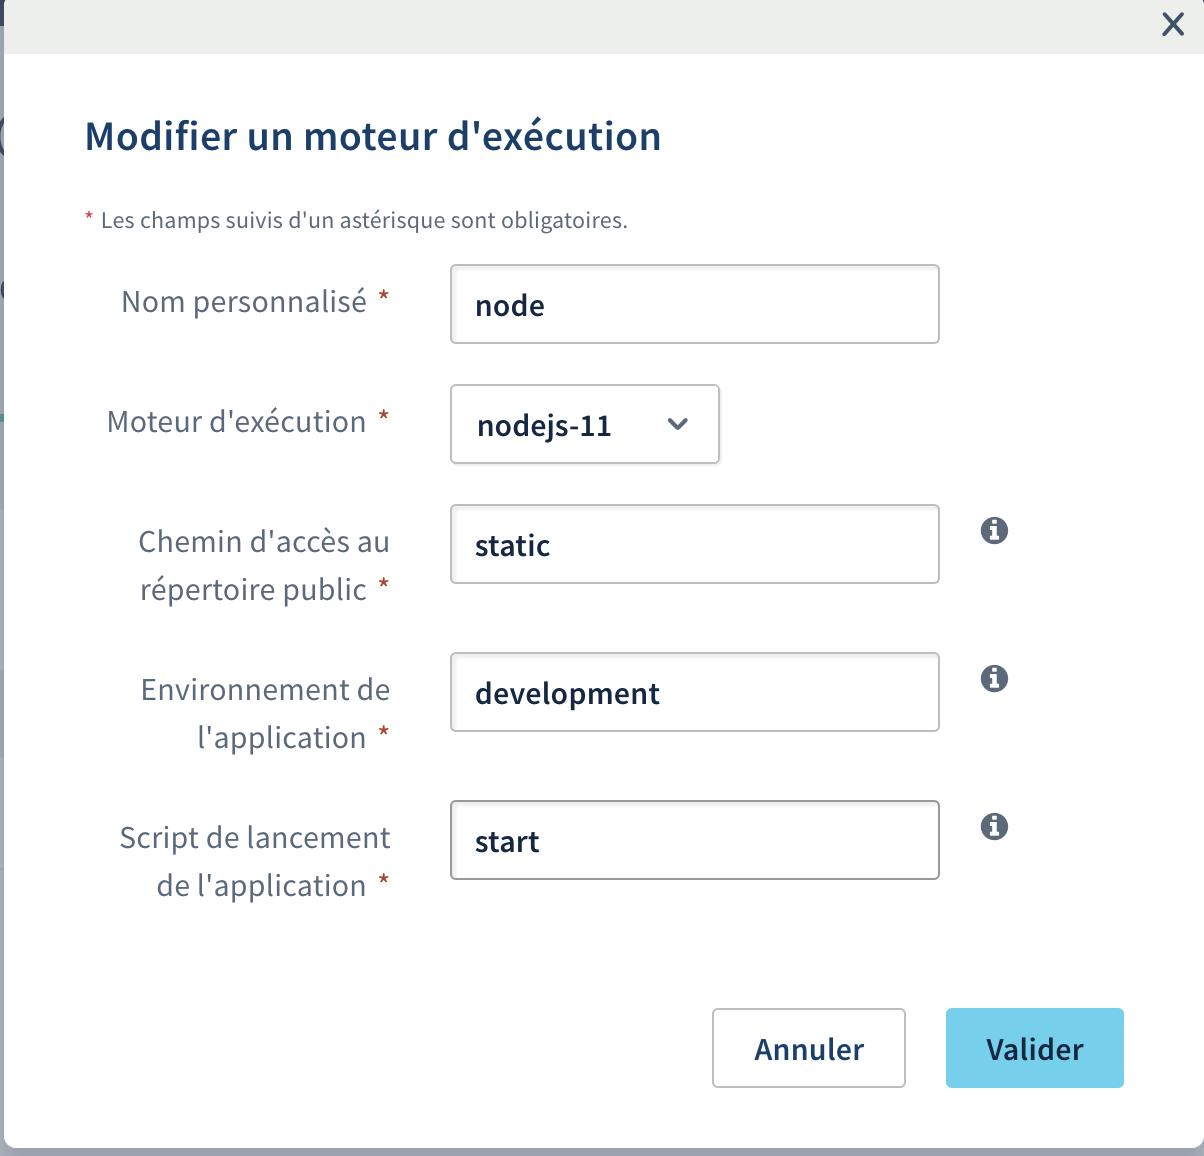Click the Environnement de l'application label
The height and width of the screenshot is (1156, 1204).
click(265, 713)
